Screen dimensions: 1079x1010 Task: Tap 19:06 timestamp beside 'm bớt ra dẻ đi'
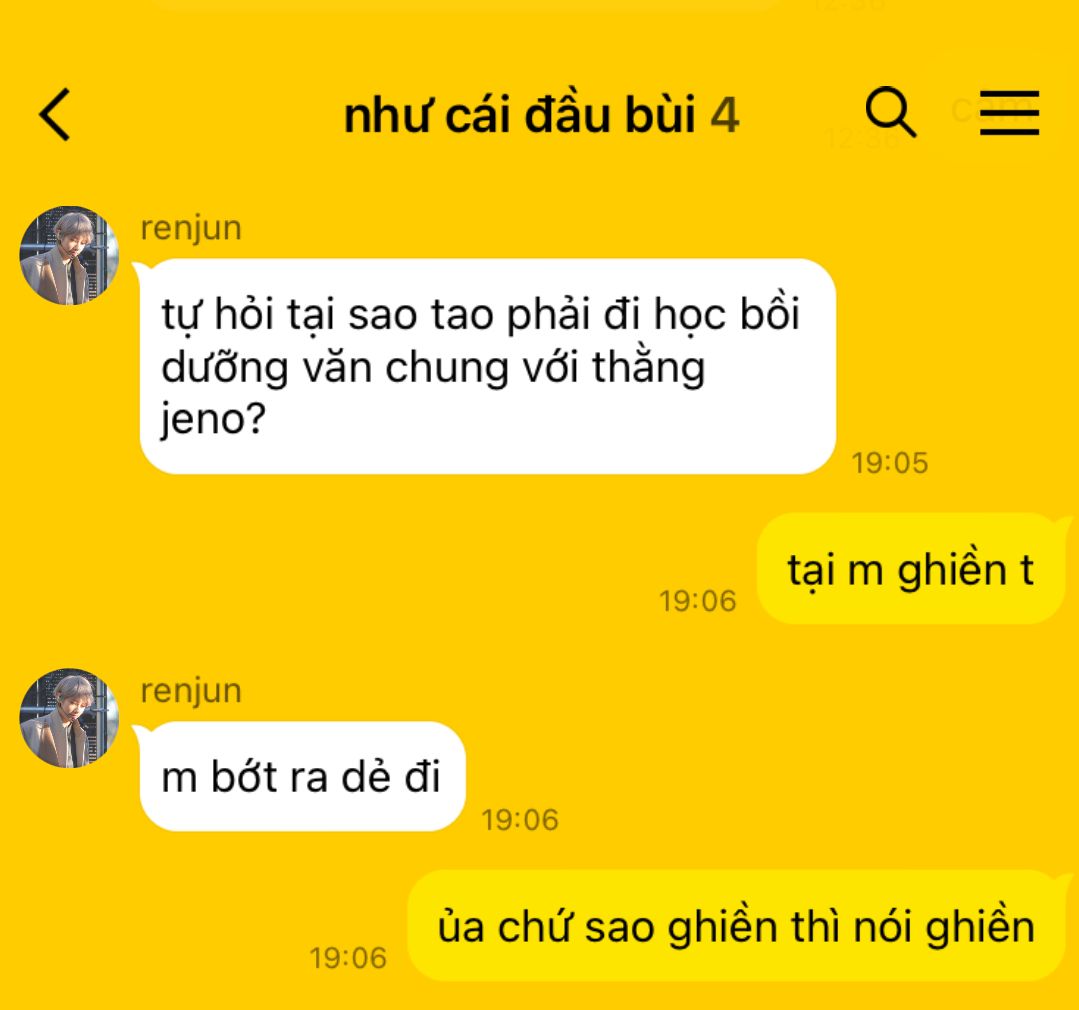coord(520,820)
